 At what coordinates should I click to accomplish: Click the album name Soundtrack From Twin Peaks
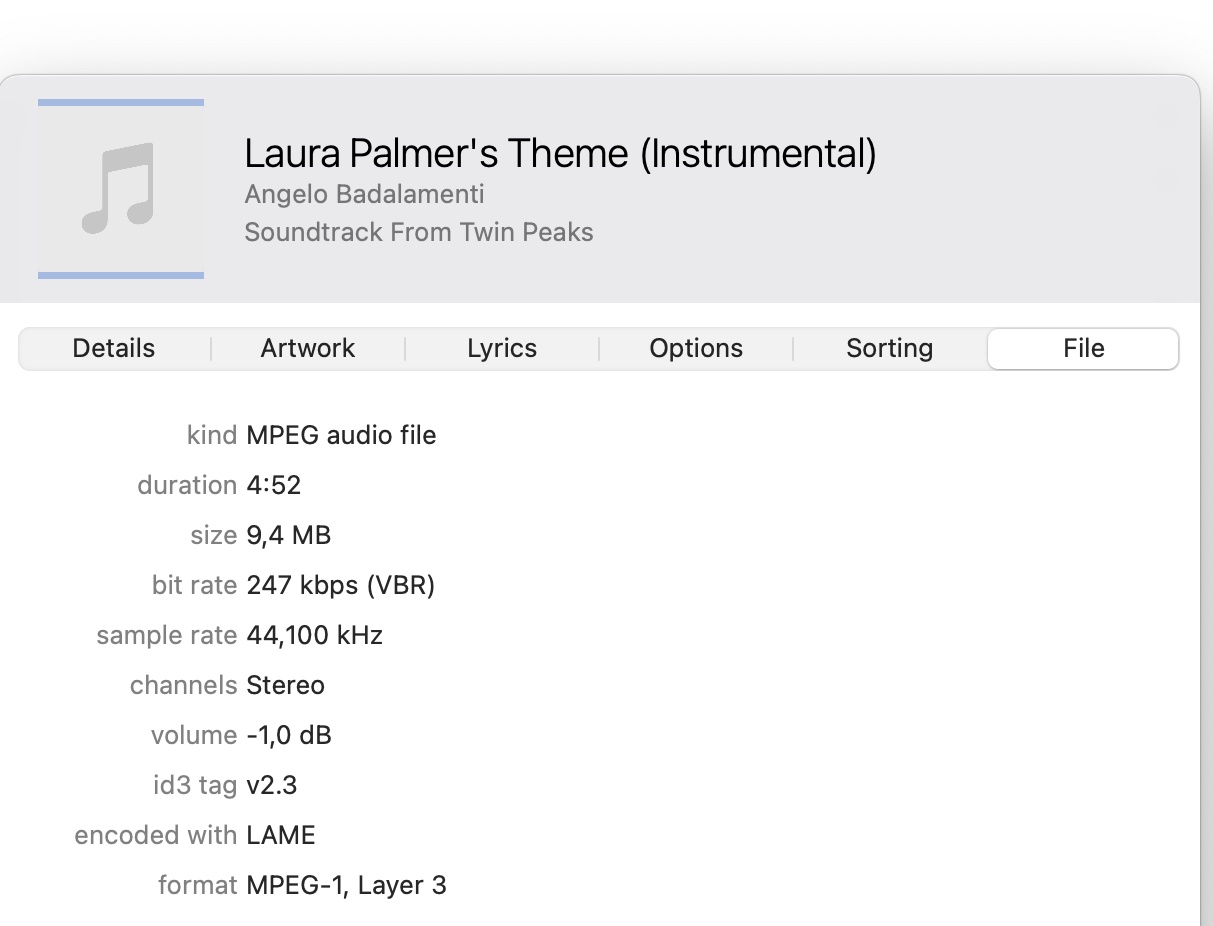pos(419,232)
